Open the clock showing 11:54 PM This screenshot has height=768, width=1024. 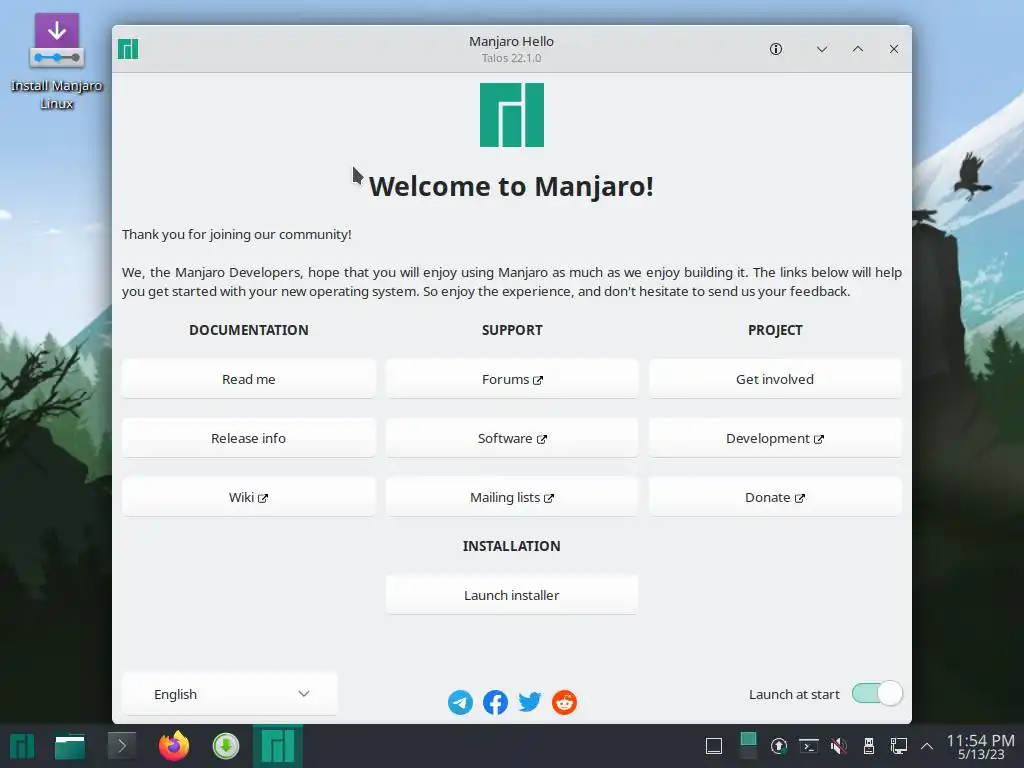point(980,747)
